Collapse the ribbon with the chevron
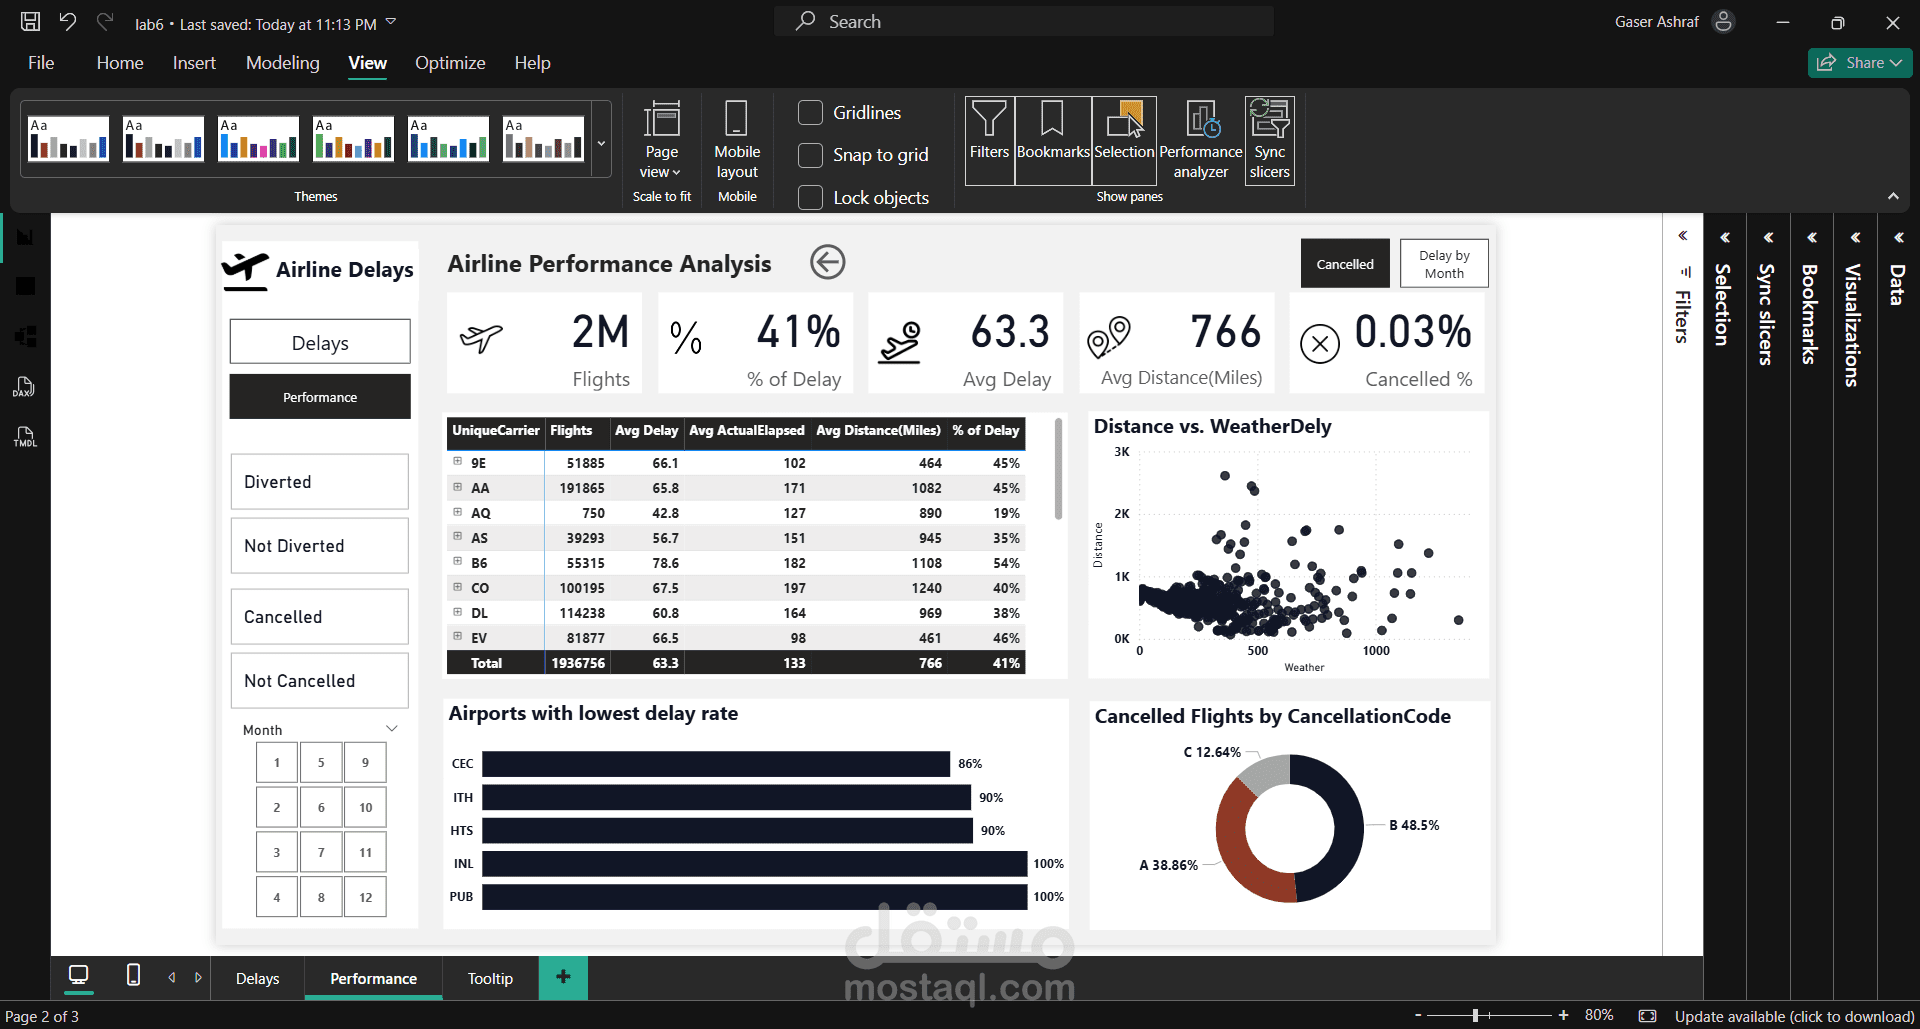This screenshot has width=1920, height=1029. click(x=1893, y=196)
